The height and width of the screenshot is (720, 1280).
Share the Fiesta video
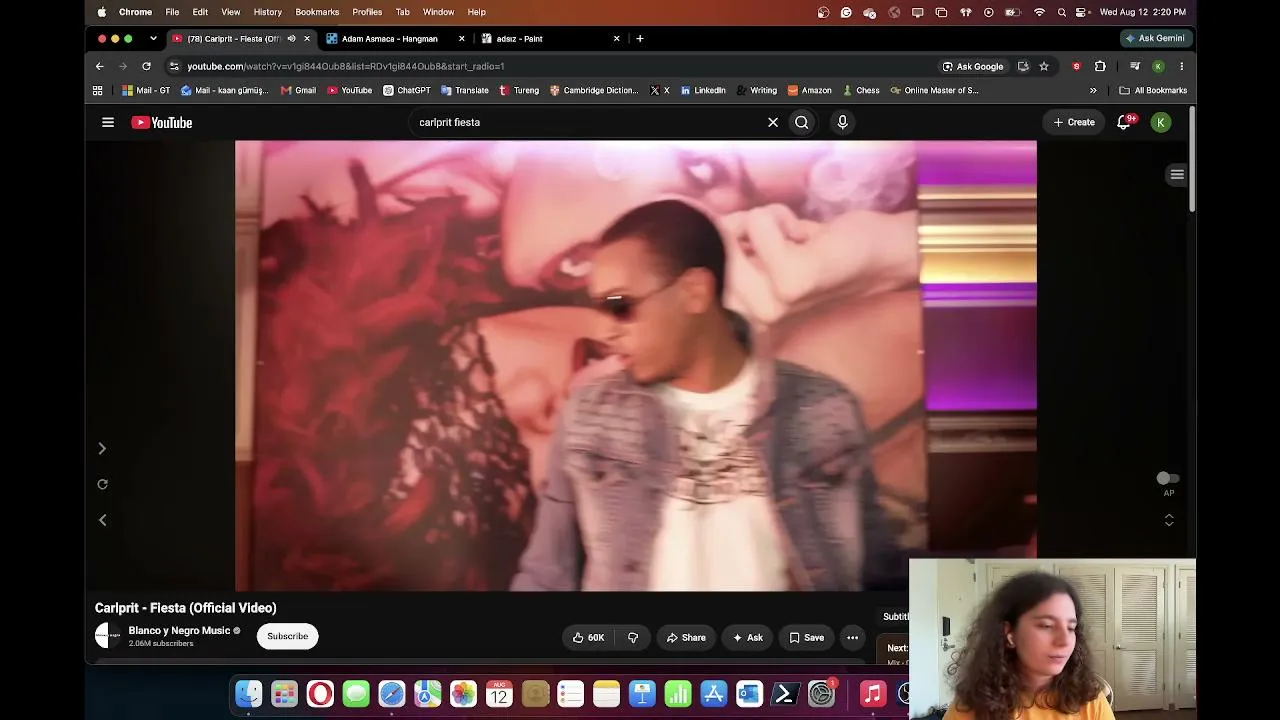click(686, 637)
